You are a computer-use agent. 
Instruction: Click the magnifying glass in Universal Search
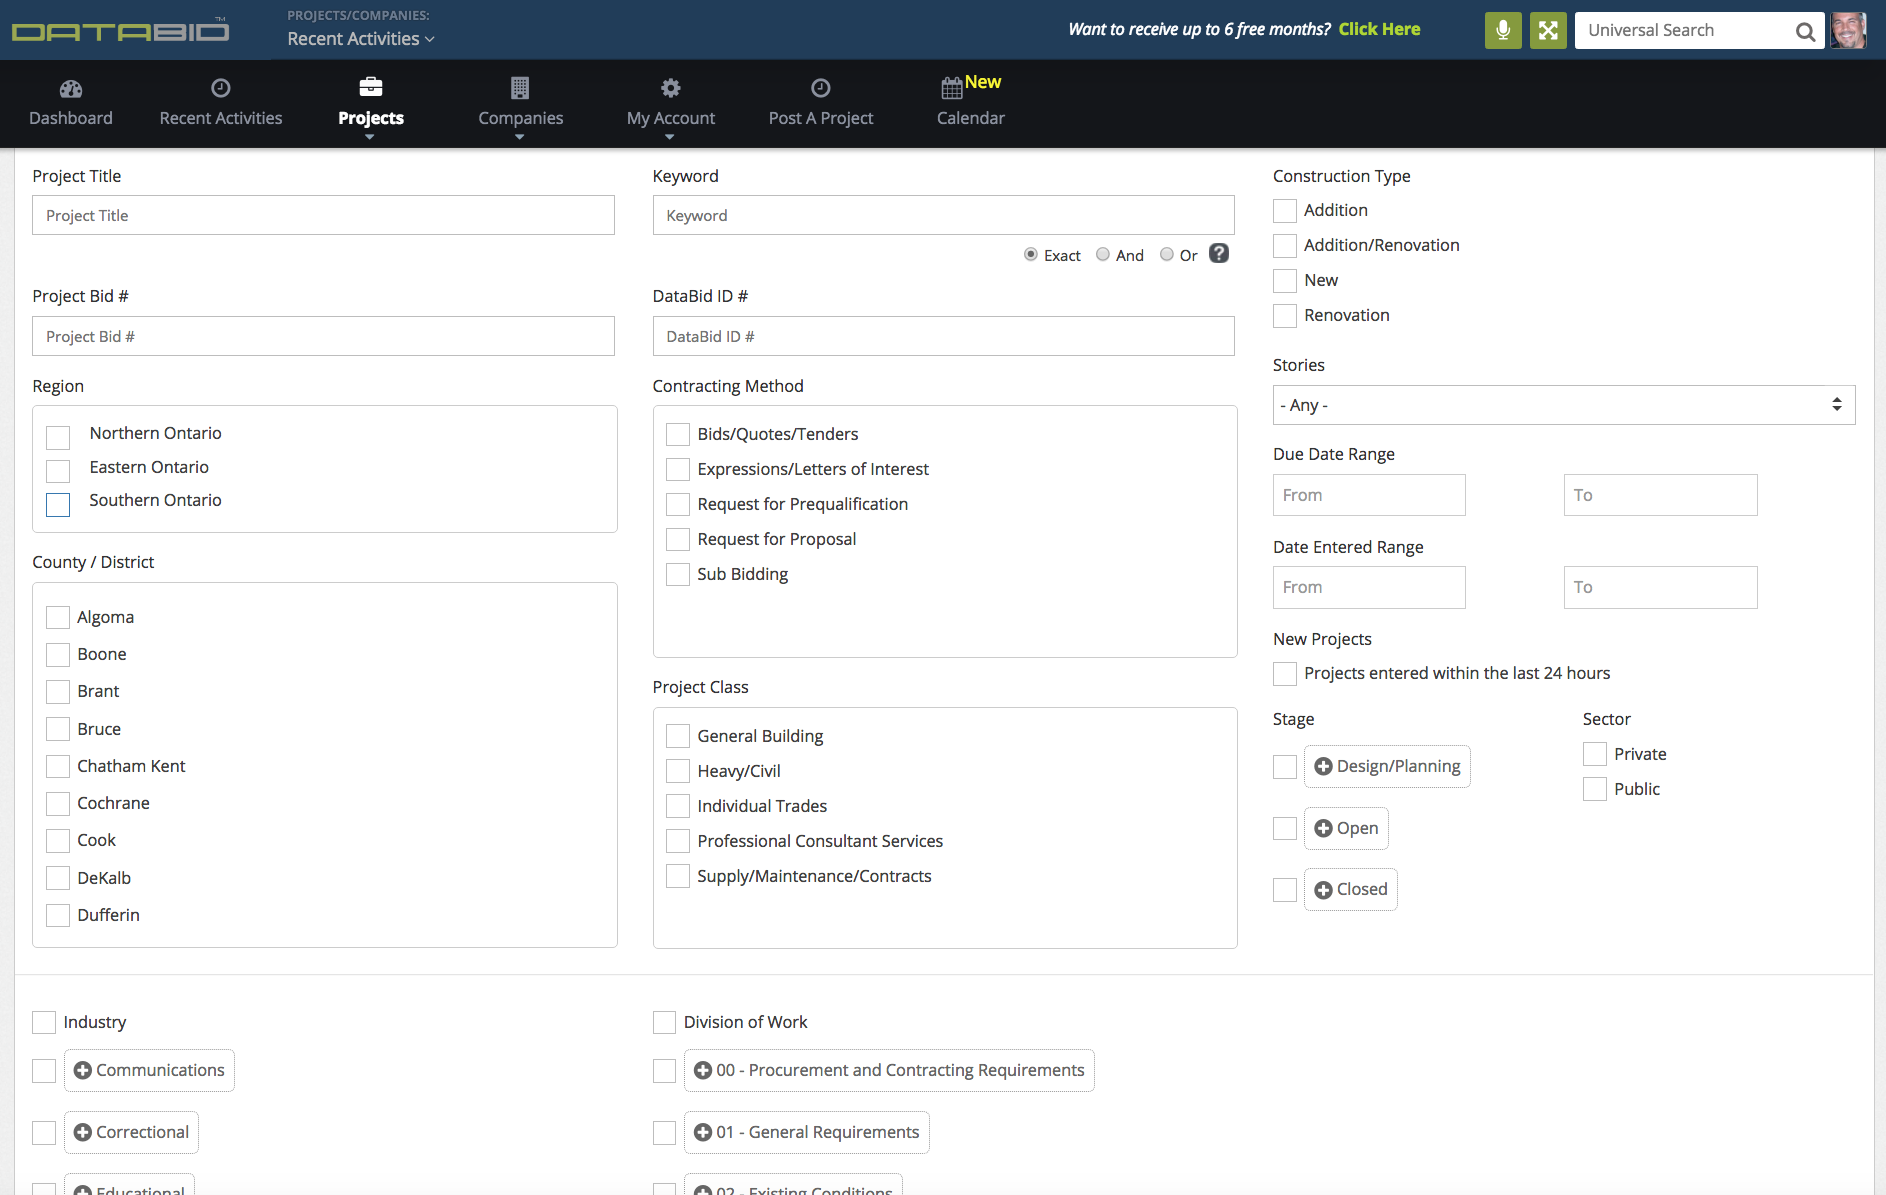(x=1805, y=30)
